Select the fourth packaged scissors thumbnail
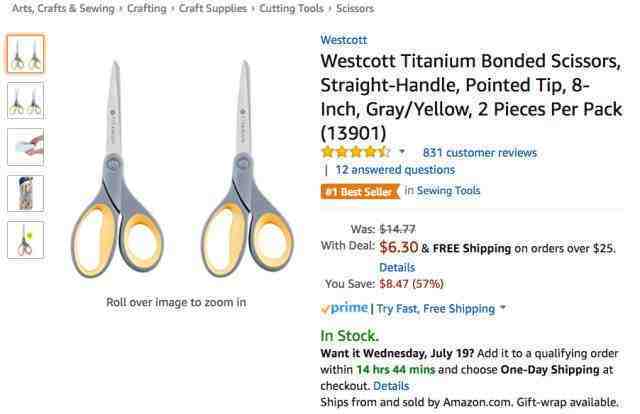Viewport: 640px width, 414px height. (x=25, y=193)
